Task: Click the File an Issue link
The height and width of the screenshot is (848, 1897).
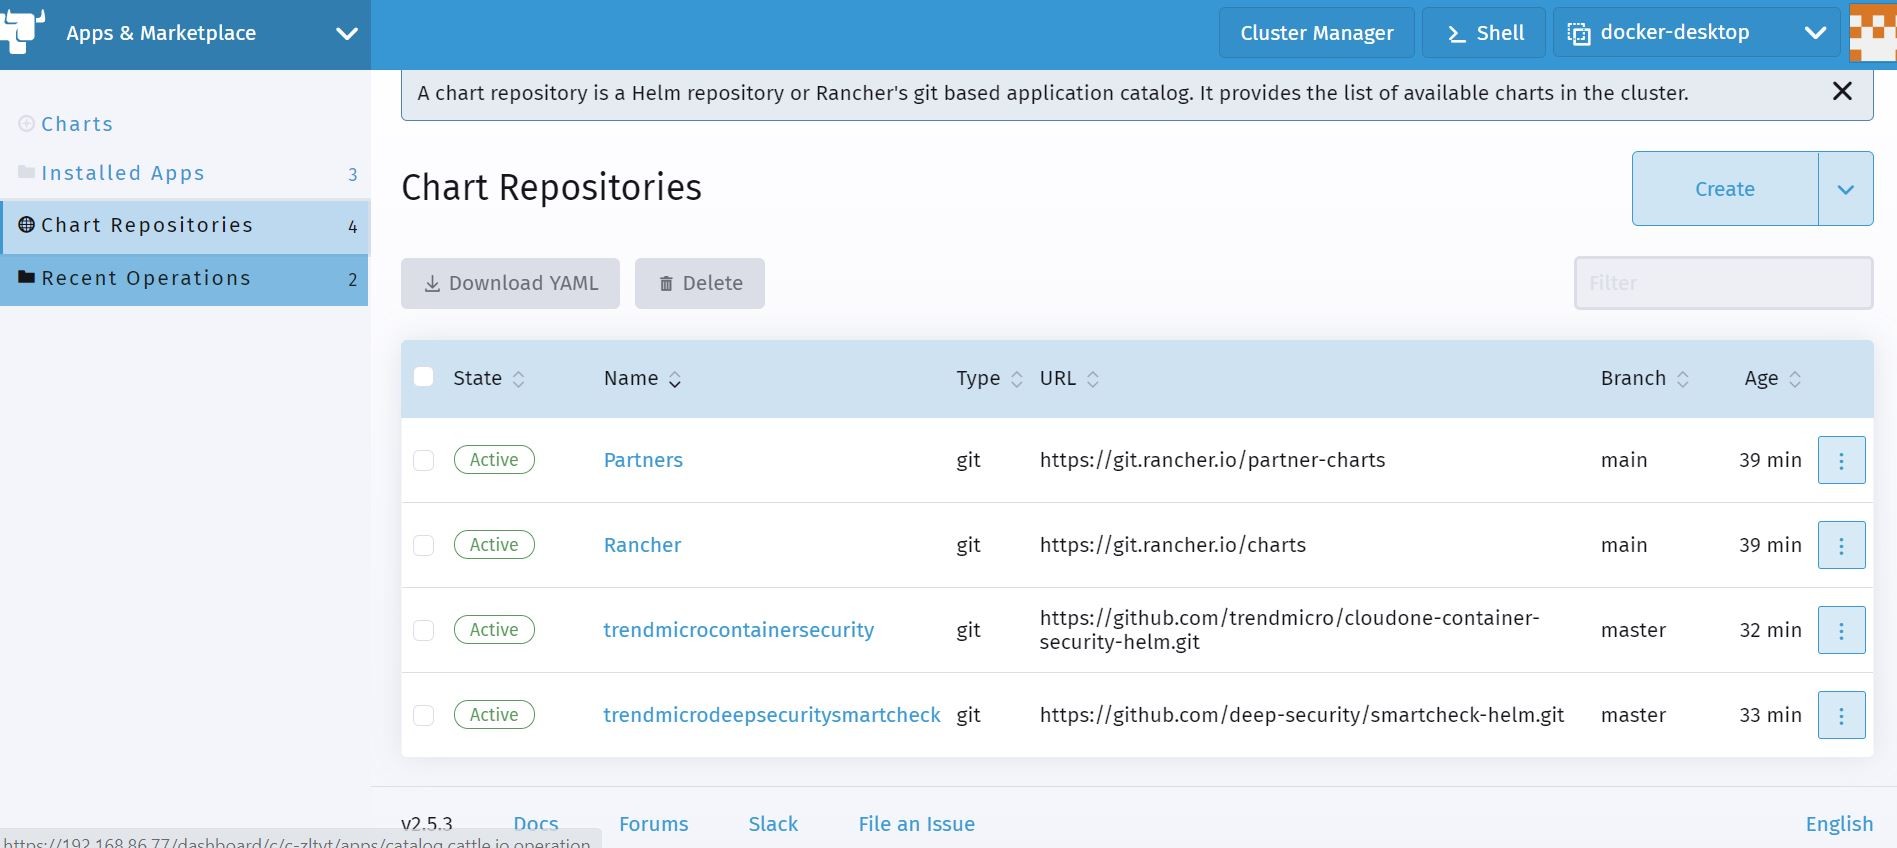Action: pyautogui.click(x=917, y=824)
